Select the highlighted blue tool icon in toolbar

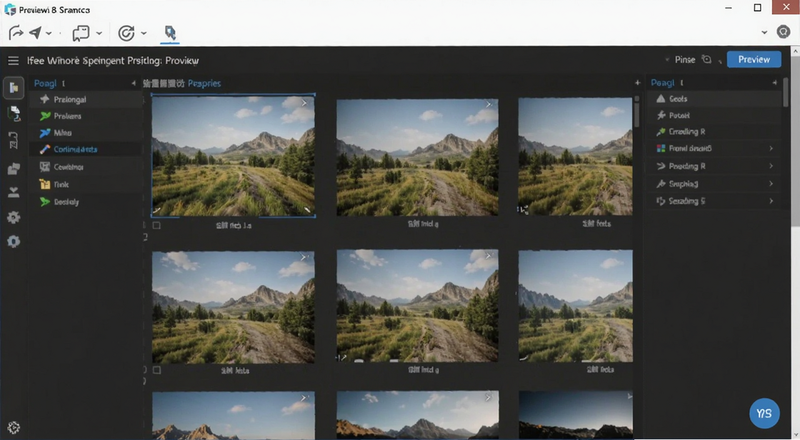click(x=170, y=33)
